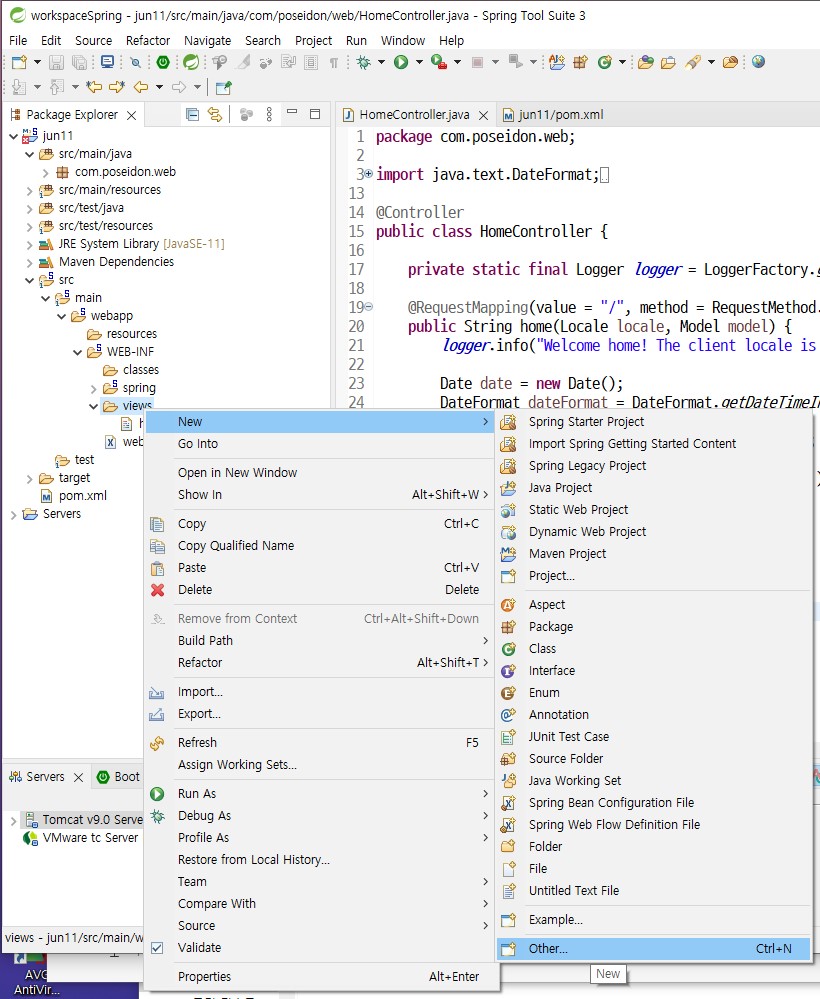
Task: Click the green relaunch power toolbar icon
Action: click(163, 62)
